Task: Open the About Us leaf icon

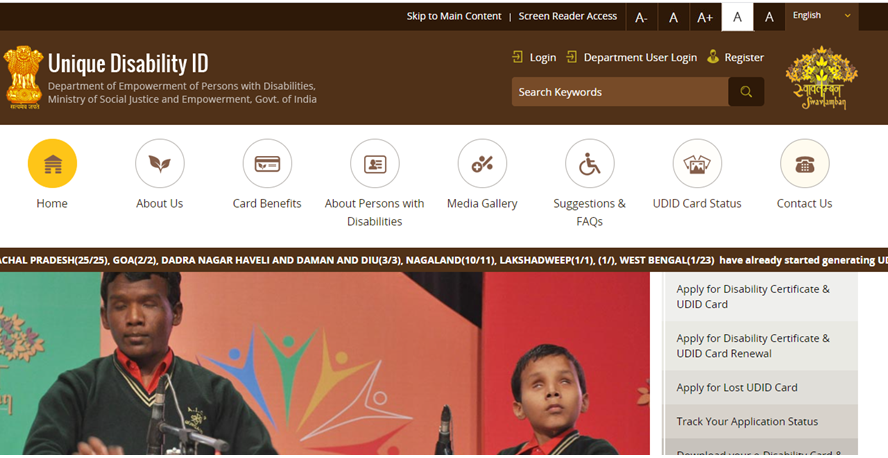Action: pyautogui.click(x=159, y=164)
